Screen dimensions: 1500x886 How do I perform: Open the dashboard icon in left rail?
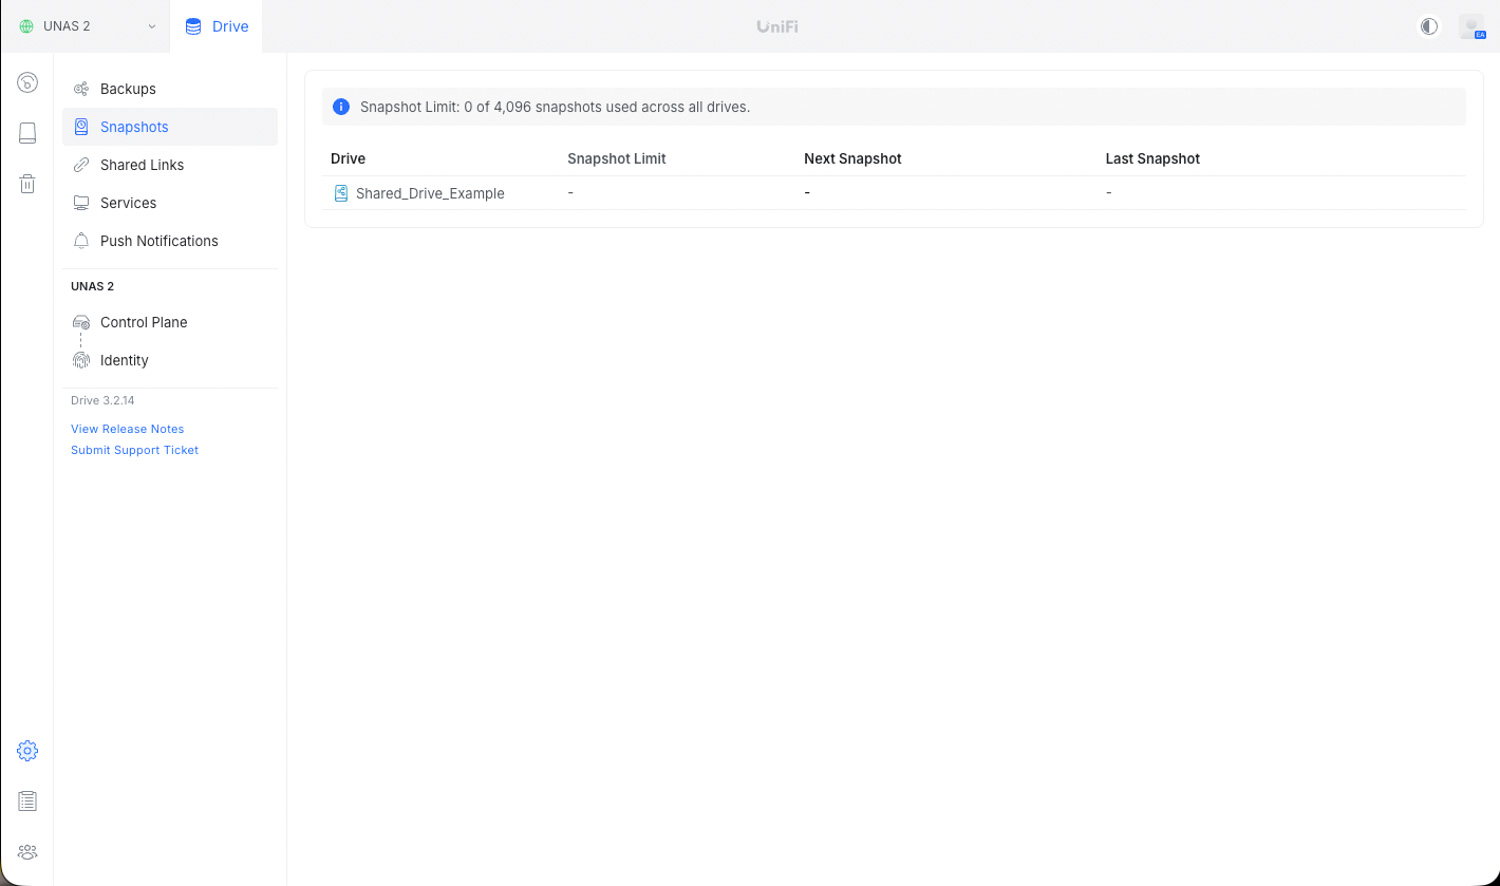[x=27, y=83]
